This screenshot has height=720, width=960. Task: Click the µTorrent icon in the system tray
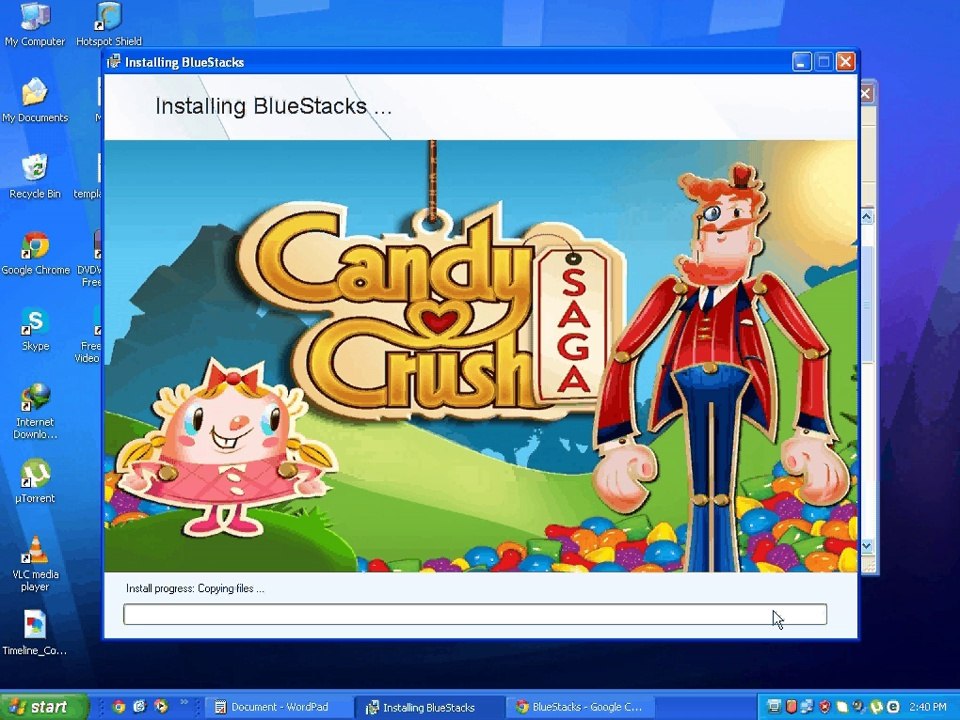(876, 707)
